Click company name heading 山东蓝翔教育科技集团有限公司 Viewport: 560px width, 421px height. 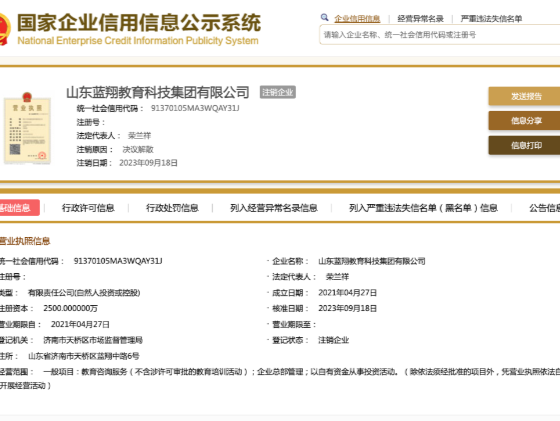tap(158, 92)
